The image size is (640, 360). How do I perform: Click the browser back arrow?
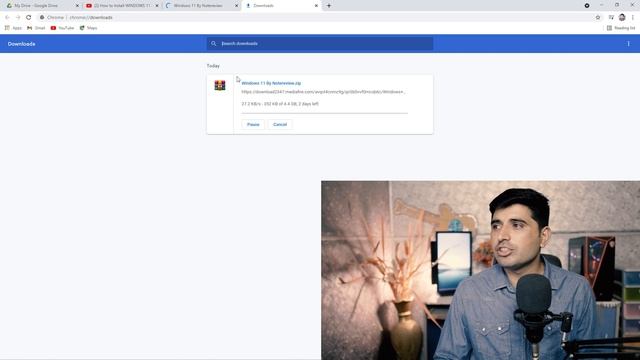click(7, 18)
